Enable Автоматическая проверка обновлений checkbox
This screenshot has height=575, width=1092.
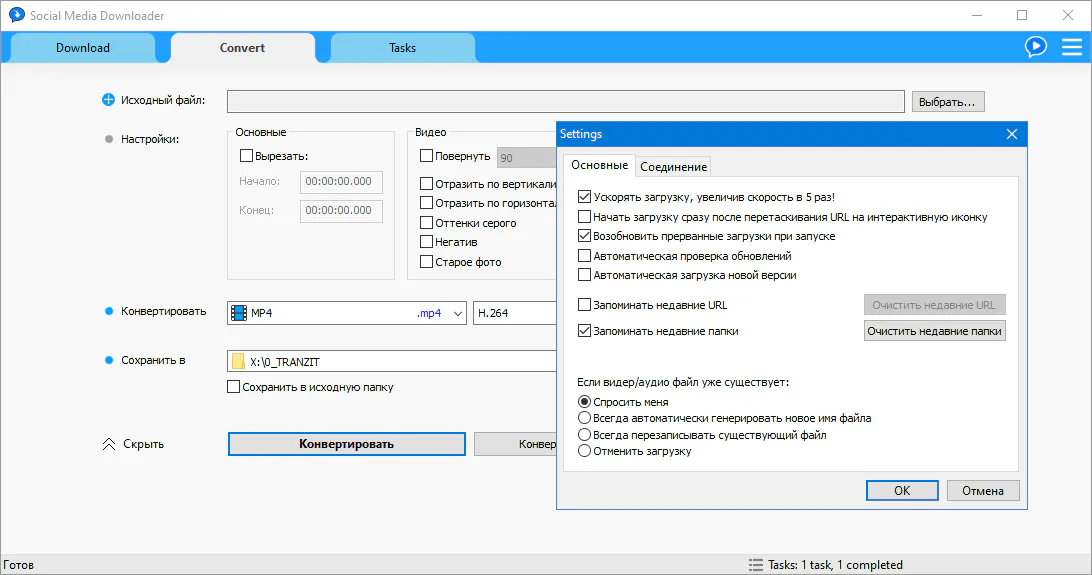tap(585, 256)
